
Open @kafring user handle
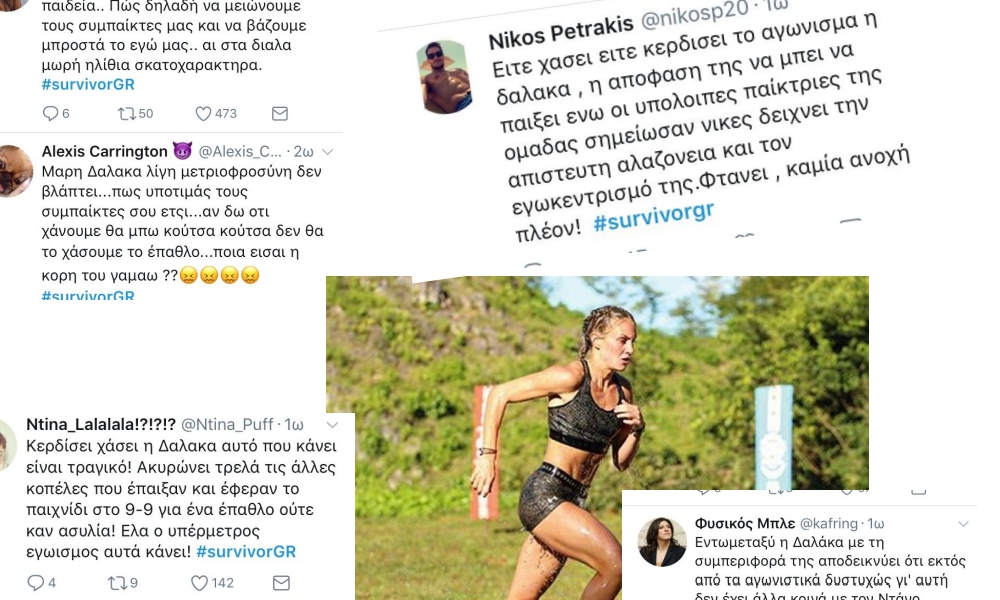pos(828,523)
